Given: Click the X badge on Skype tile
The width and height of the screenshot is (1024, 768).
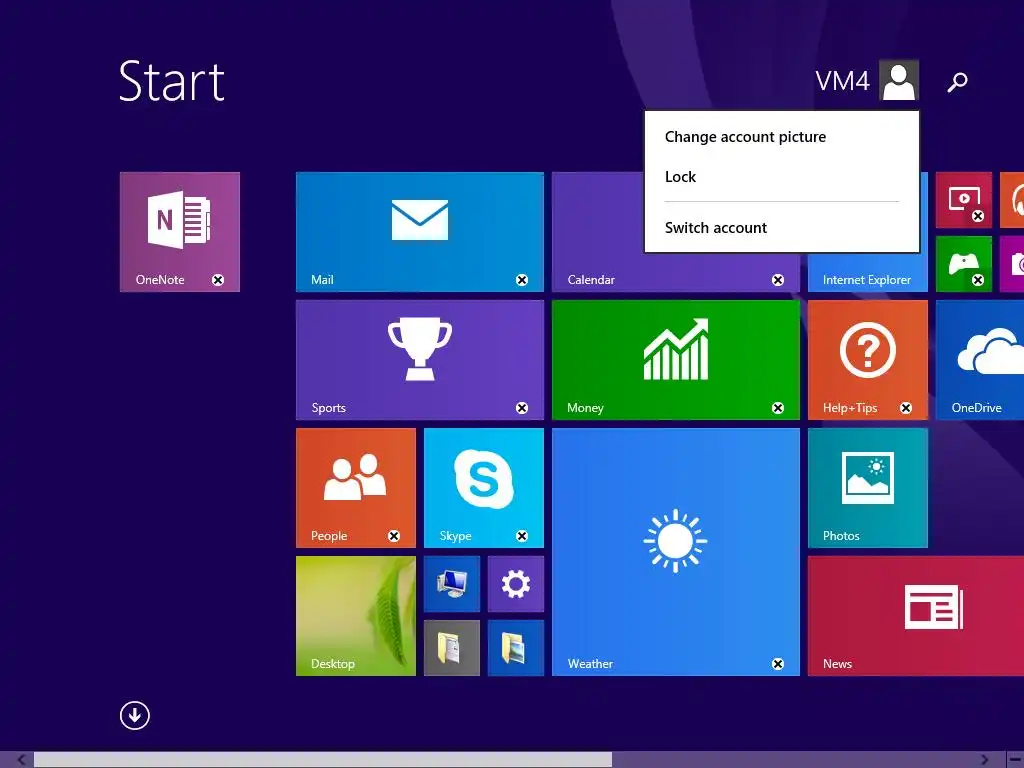Looking at the screenshot, I should click(522, 536).
